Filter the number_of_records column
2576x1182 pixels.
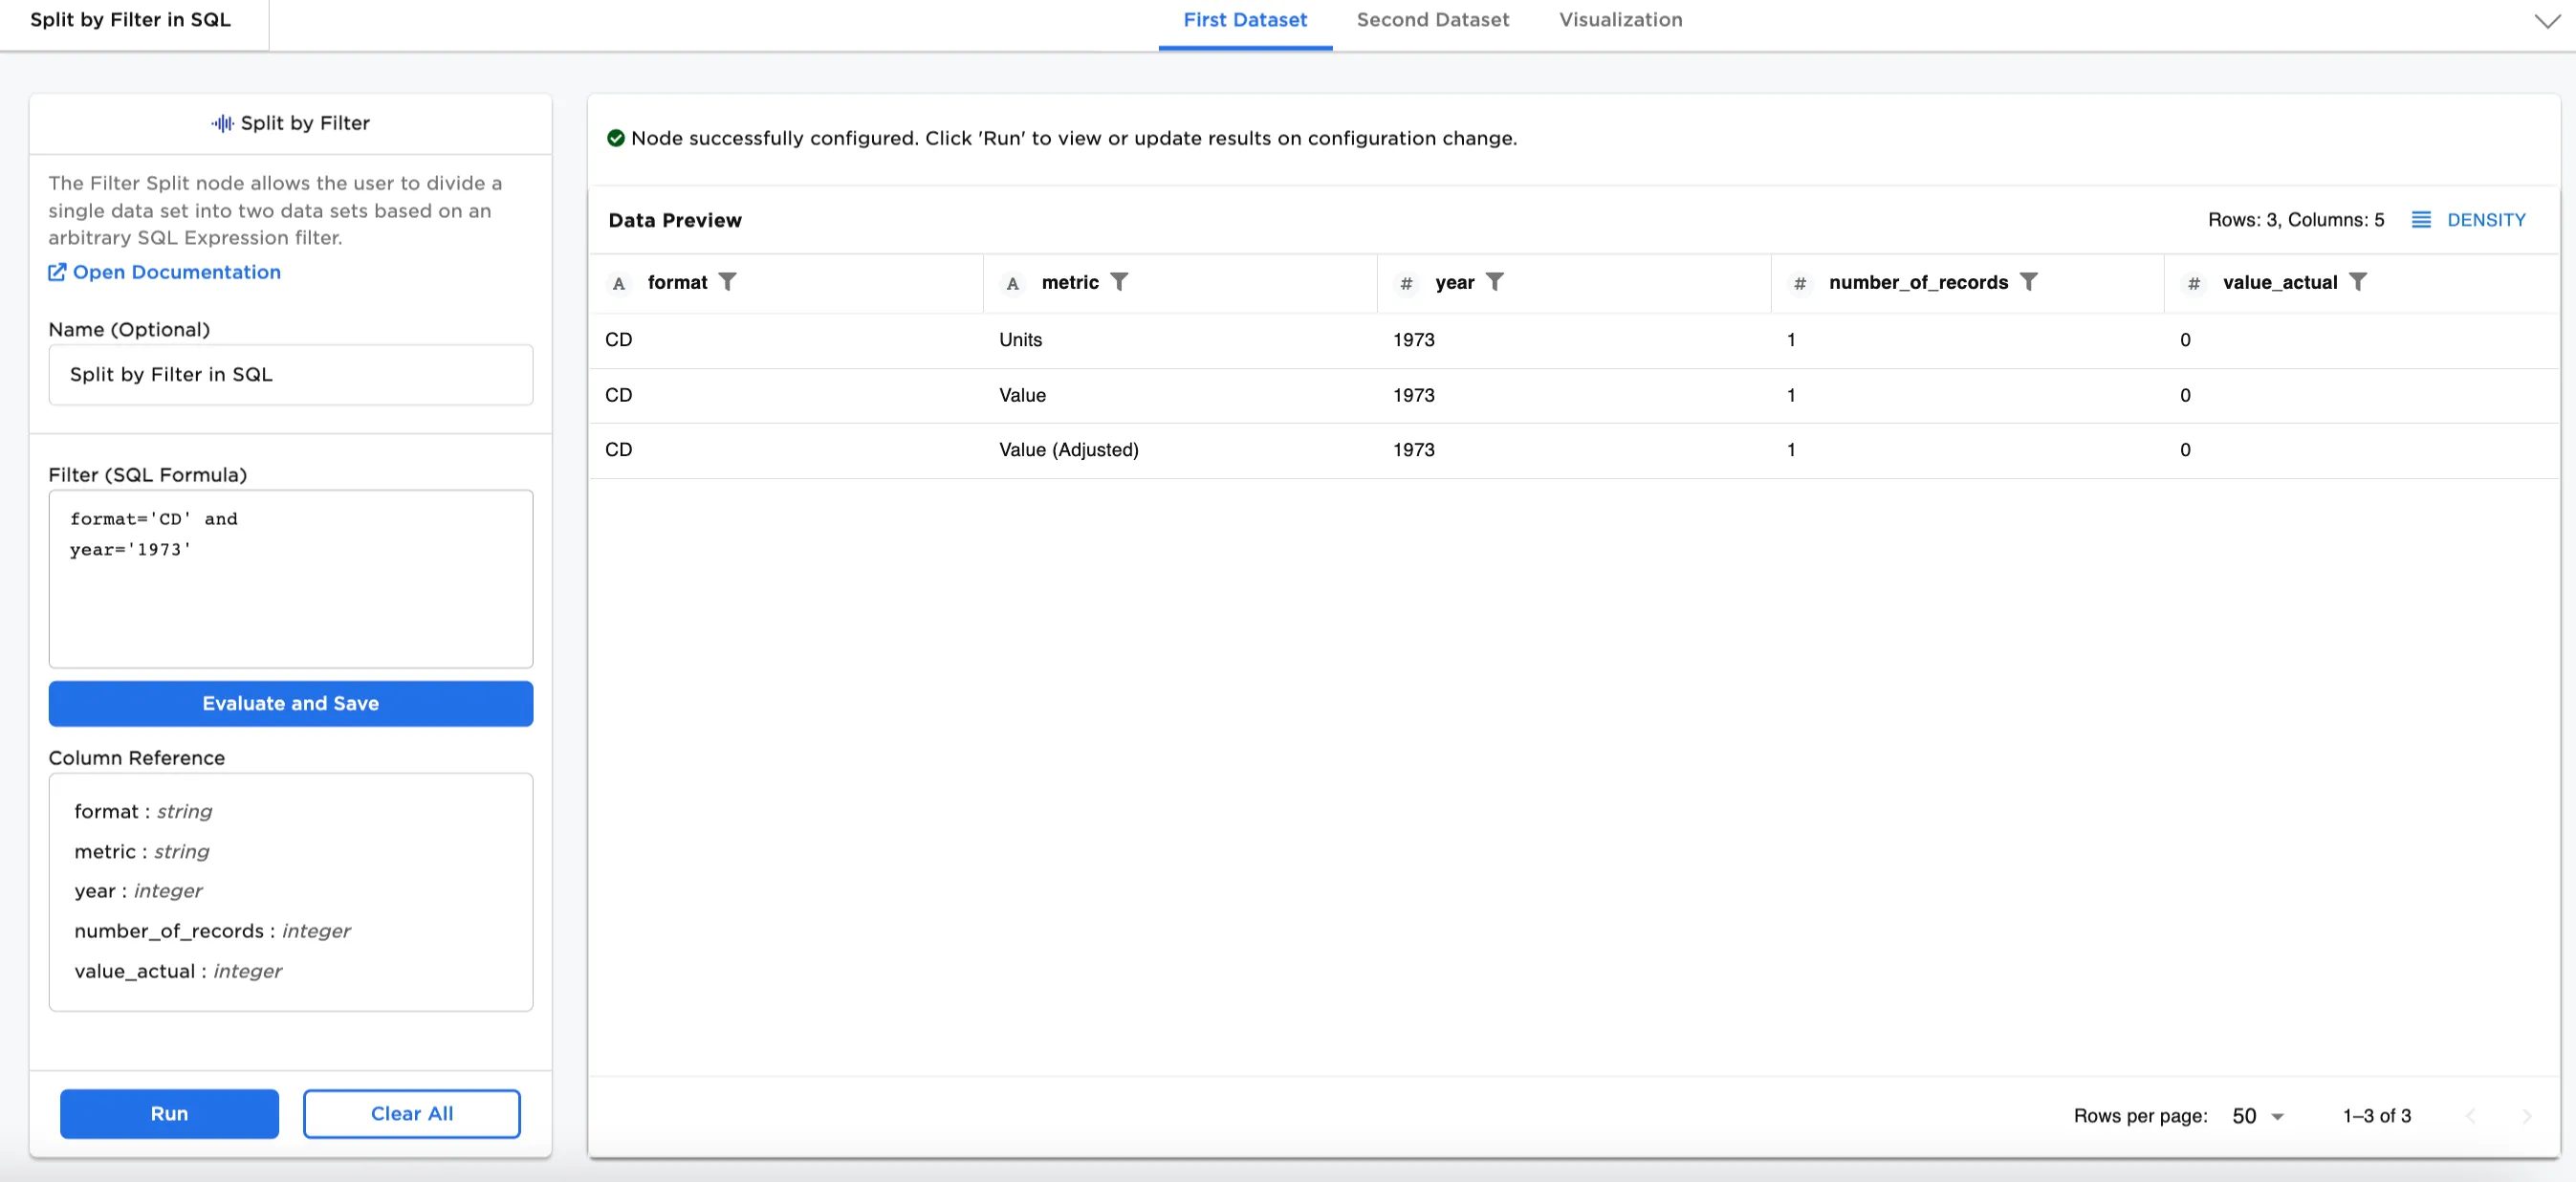click(2029, 282)
